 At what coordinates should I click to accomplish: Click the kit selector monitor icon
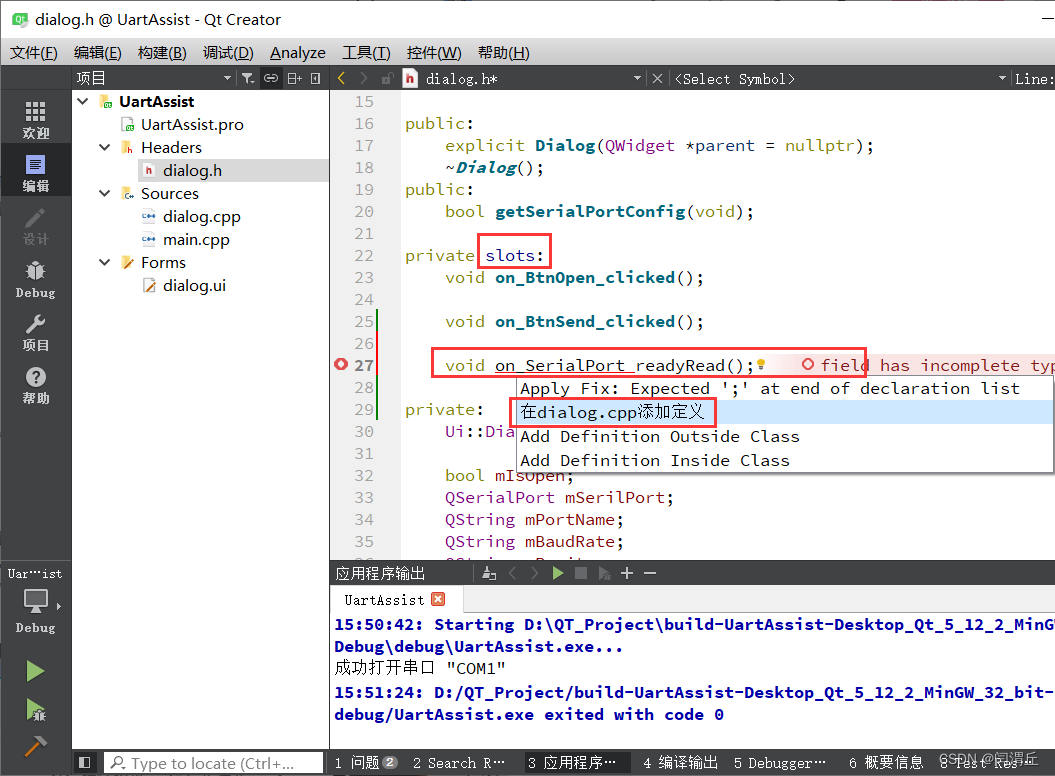pos(36,600)
